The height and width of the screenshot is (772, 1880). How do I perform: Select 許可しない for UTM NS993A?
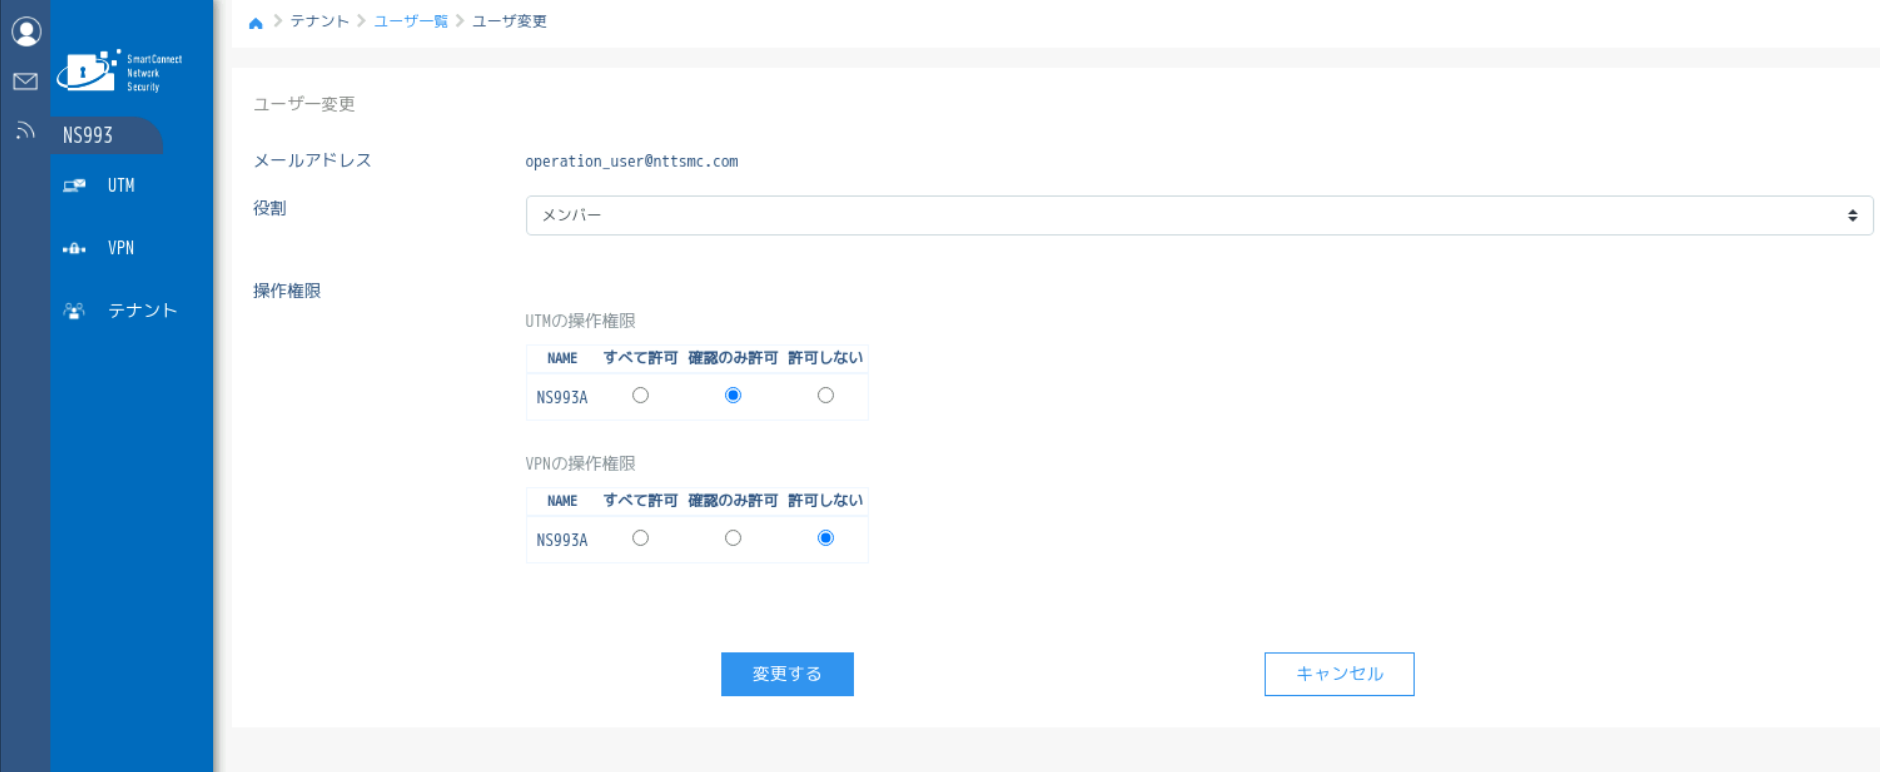tap(826, 396)
